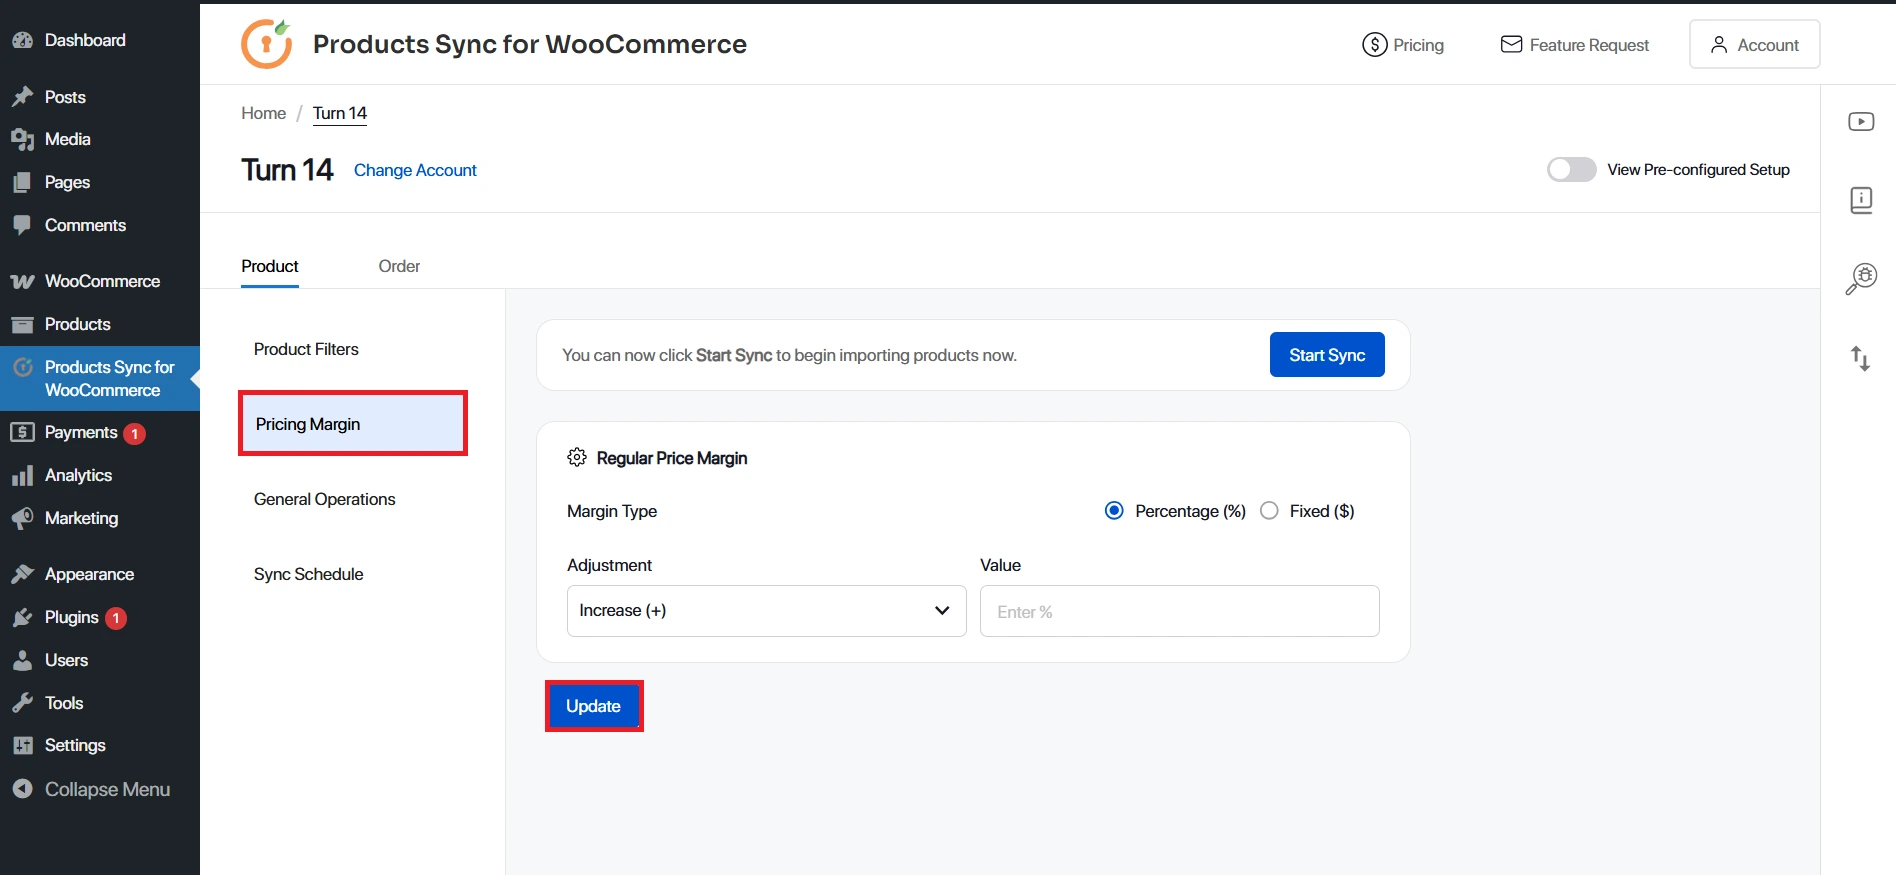This screenshot has height=875, width=1896.
Task: Click the WooCommerce logo icon
Action: pos(22,282)
